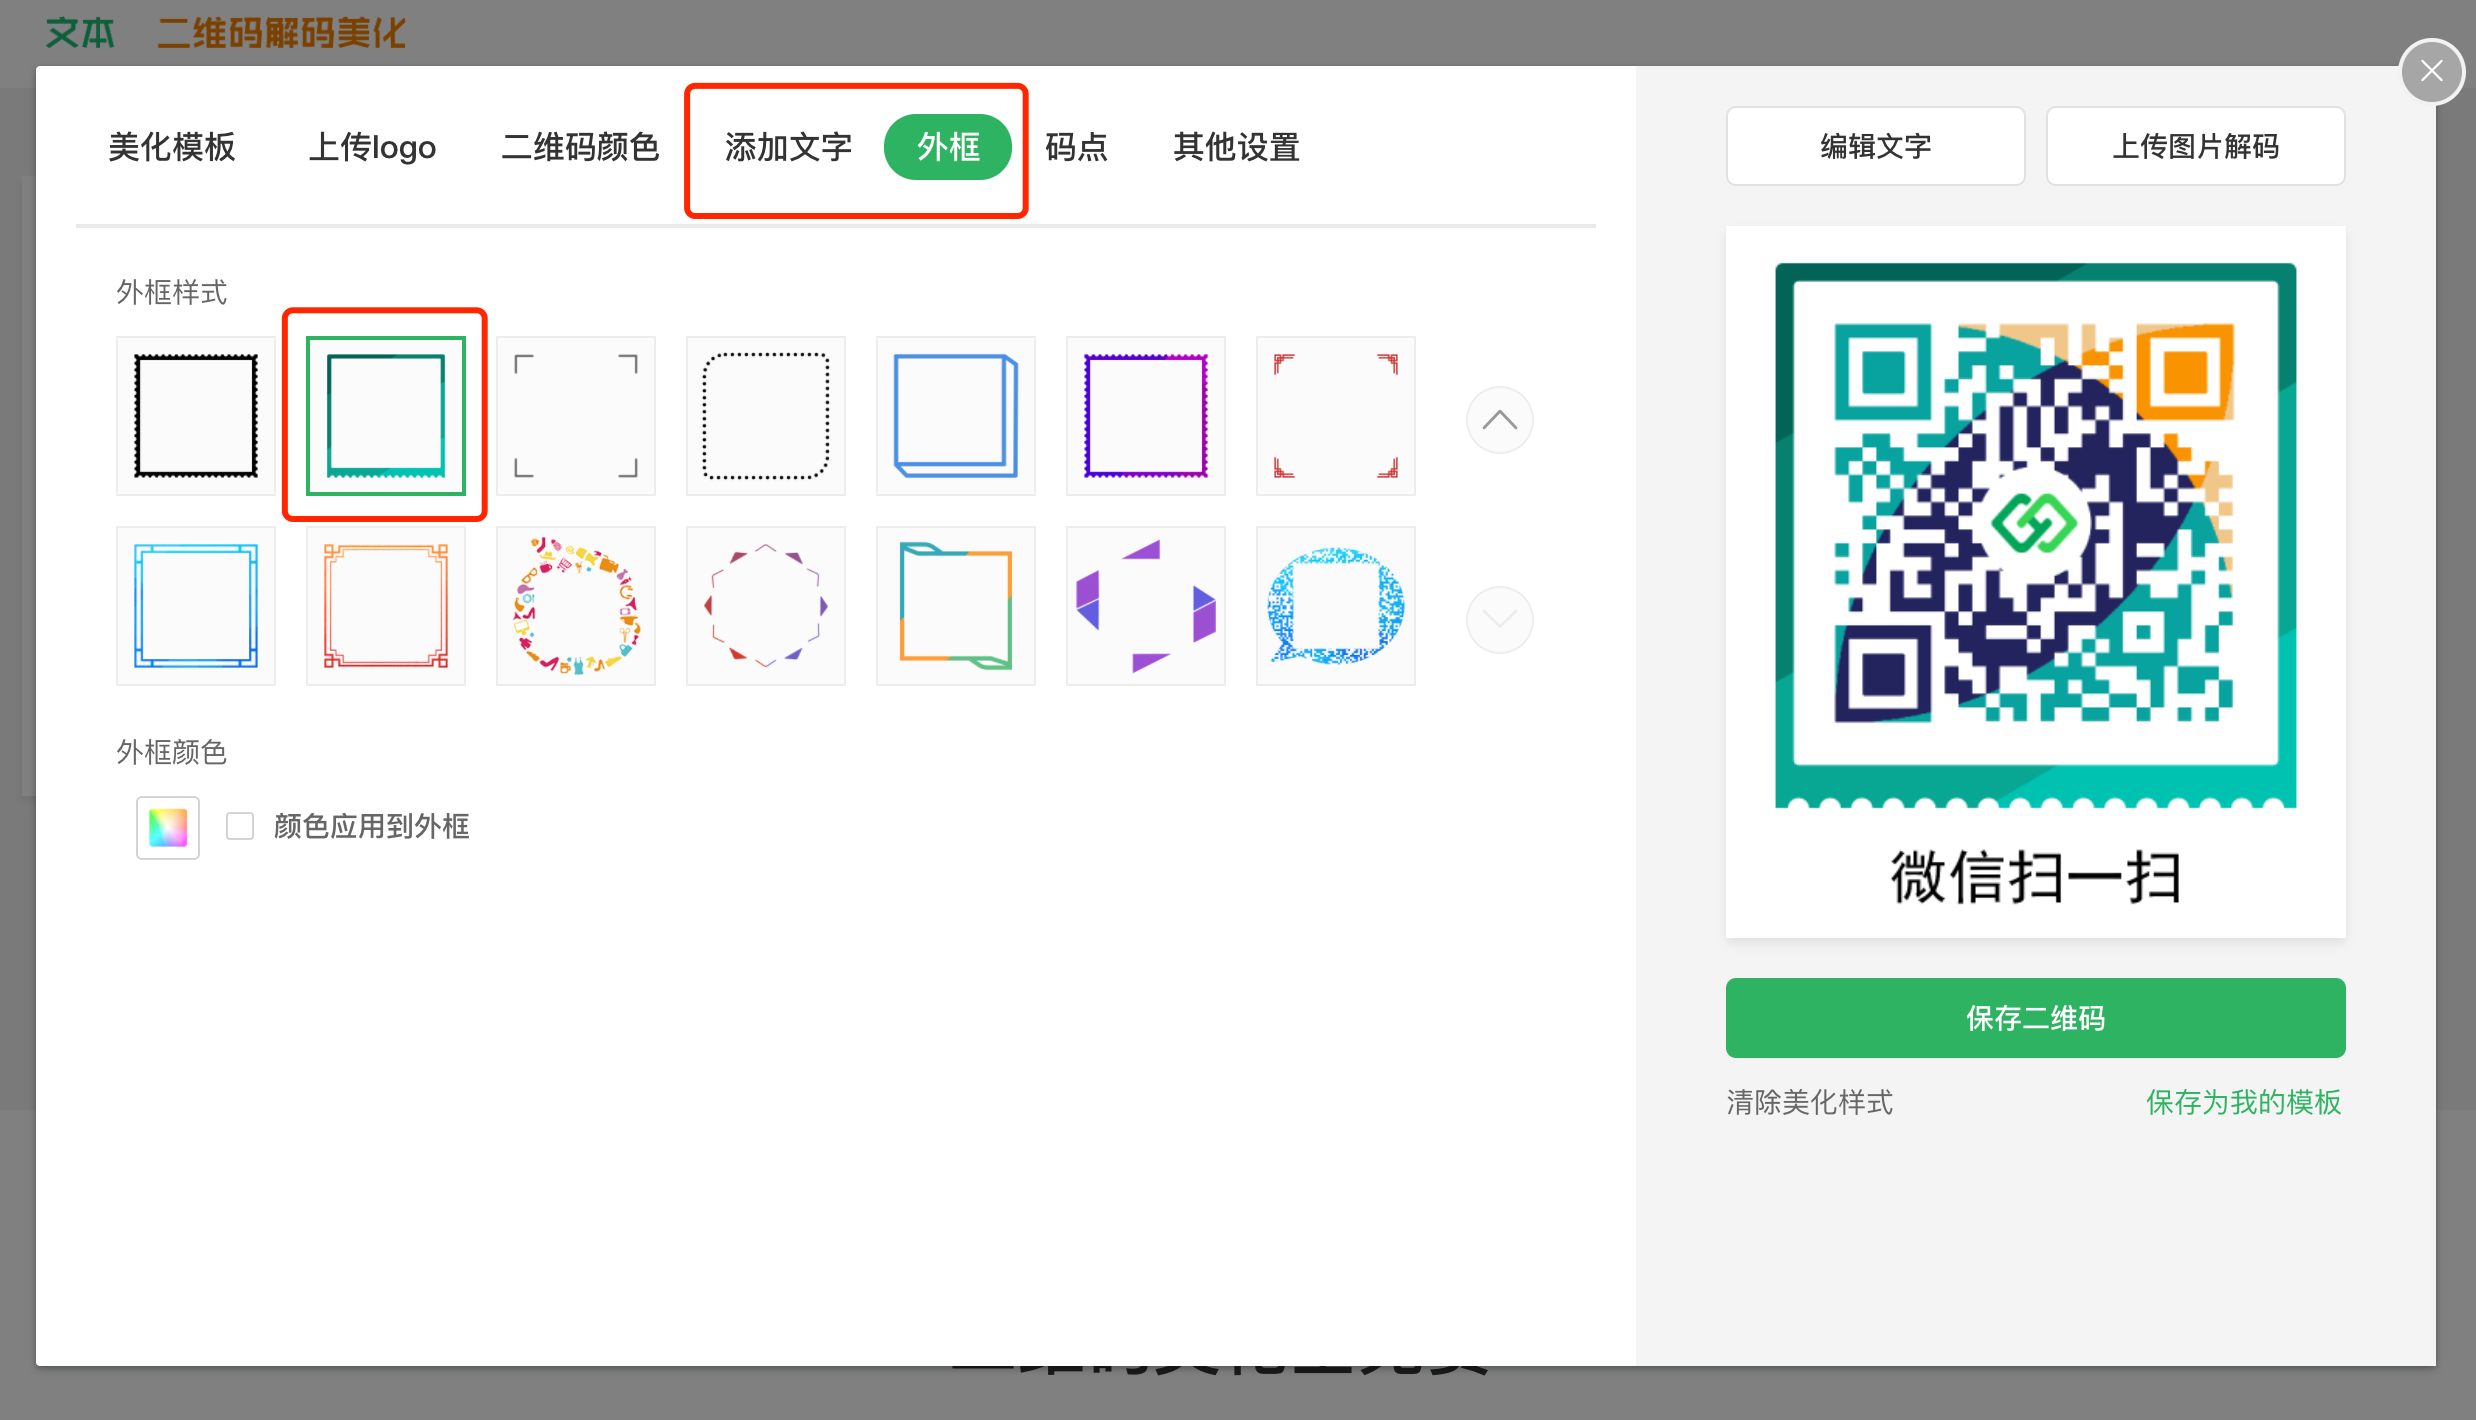The width and height of the screenshot is (2476, 1420).
Task: Switch to the 二维码颜色 tab
Action: tap(580, 147)
